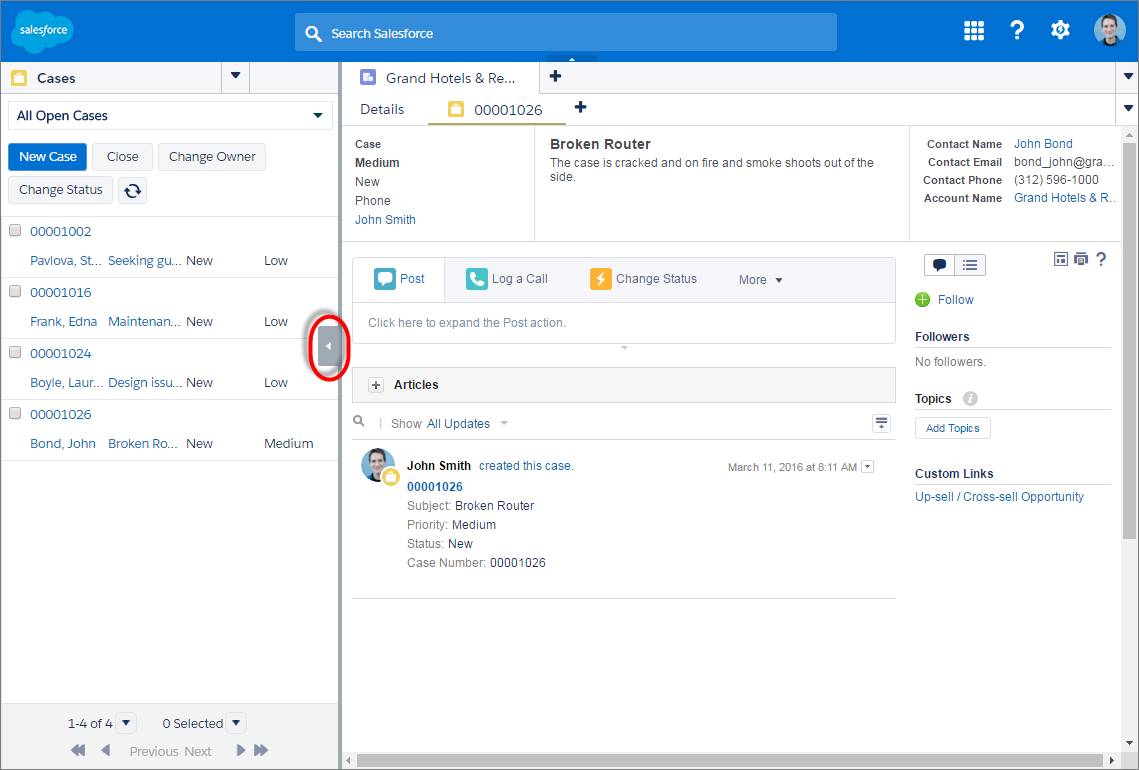Check the box for case 00001016
Screen dimensions: 1139x770
[15, 291]
